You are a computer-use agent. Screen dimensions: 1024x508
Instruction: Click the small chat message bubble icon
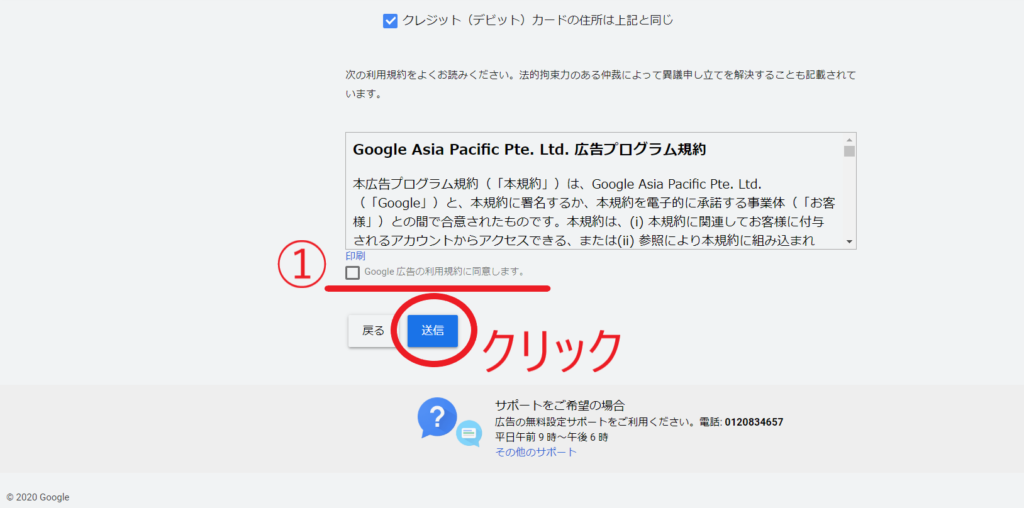[469, 433]
